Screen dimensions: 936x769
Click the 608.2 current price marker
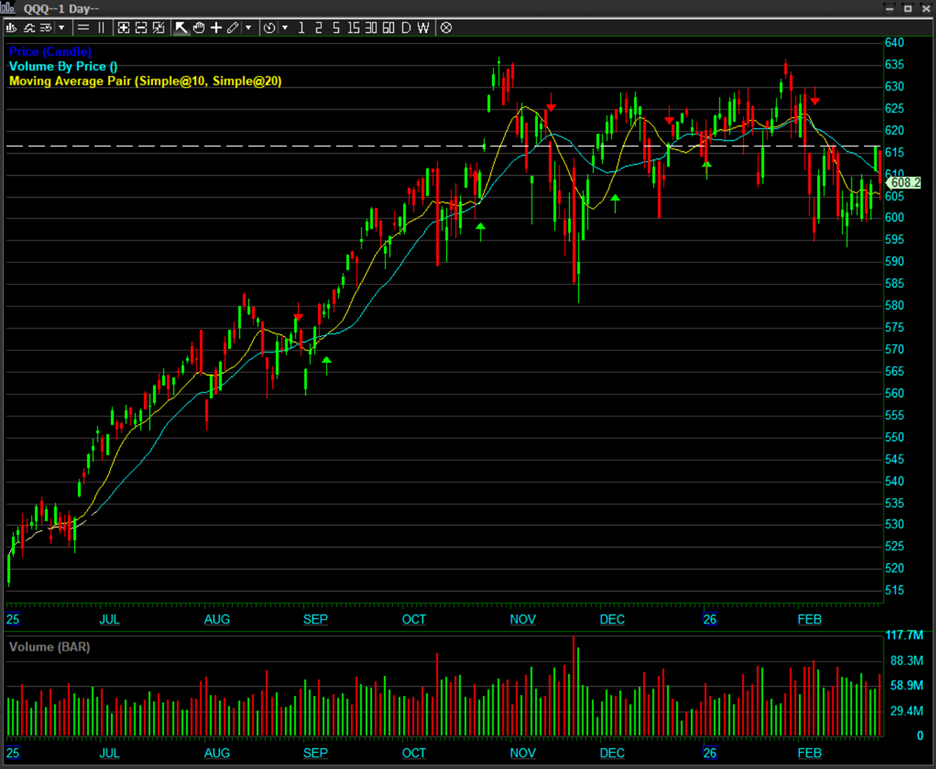[905, 183]
